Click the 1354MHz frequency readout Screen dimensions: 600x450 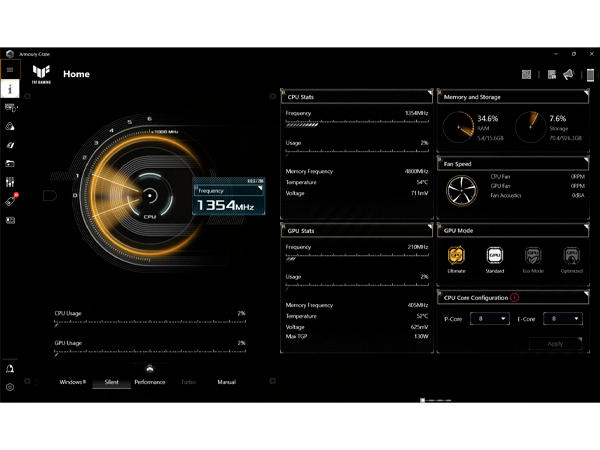[x=225, y=205]
